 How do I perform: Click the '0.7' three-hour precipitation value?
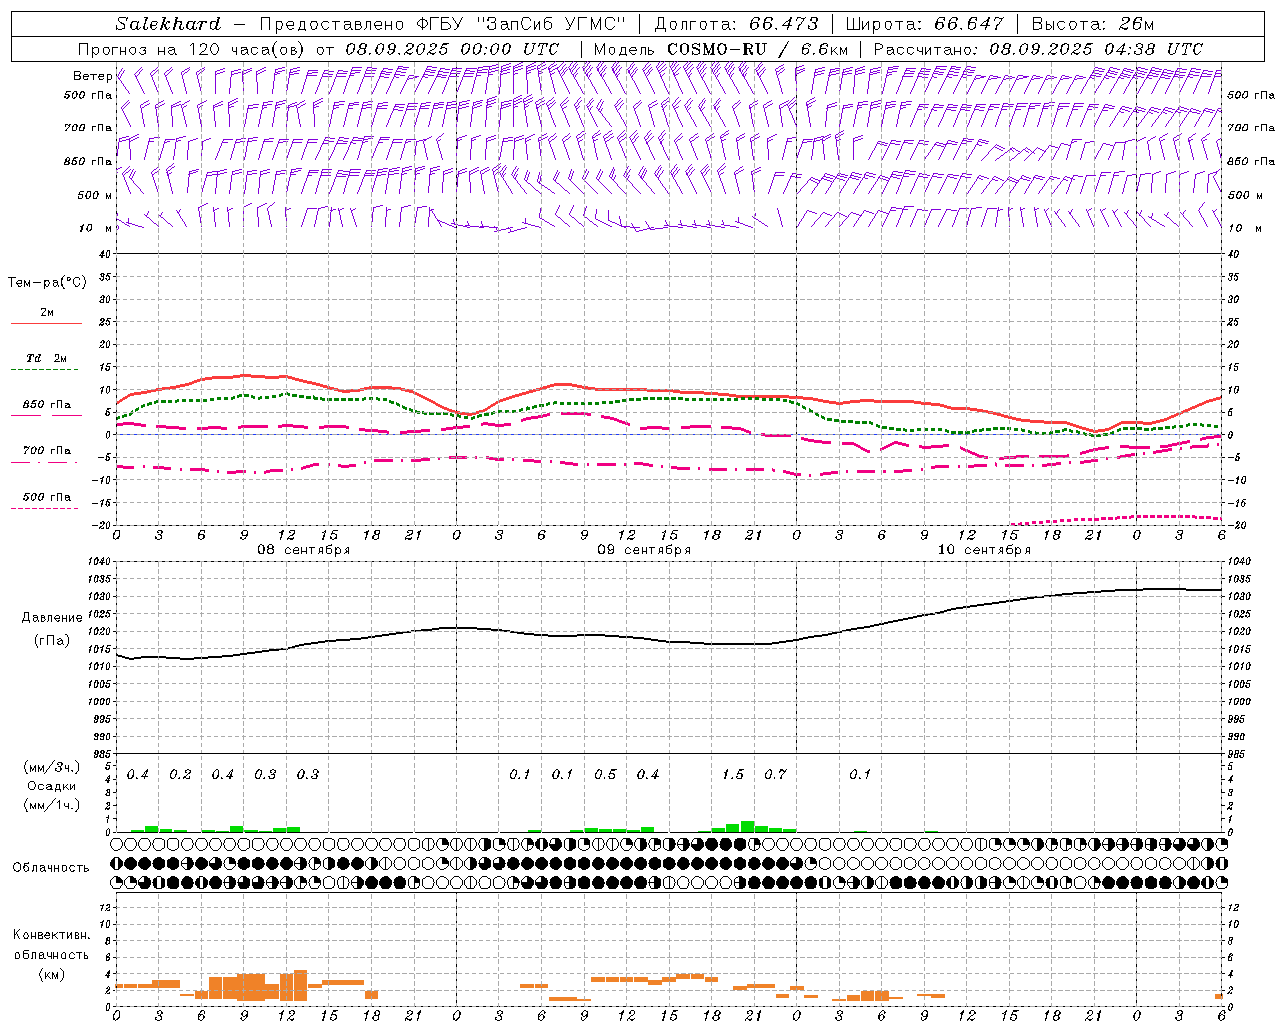pyautogui.click(x=775, y=775)
